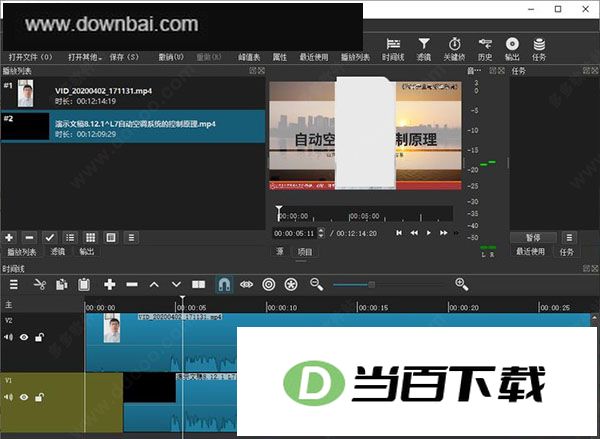Hide the V2 track eye icon
Screen dimensions: 600x439
24,337
